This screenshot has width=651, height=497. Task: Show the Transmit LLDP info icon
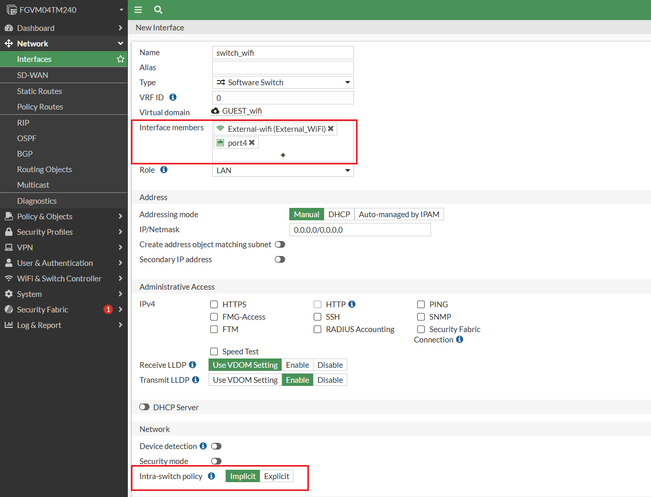[196, 379]
